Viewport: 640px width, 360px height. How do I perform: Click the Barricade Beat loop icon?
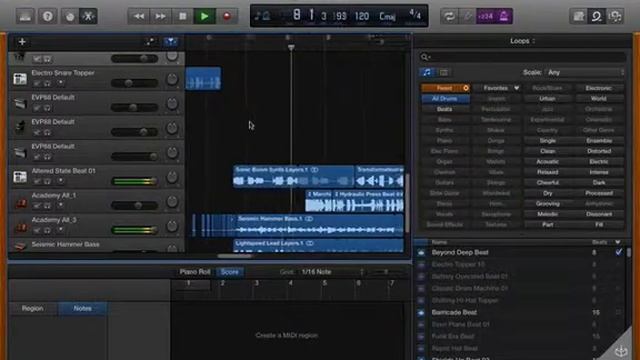(421, 313)
